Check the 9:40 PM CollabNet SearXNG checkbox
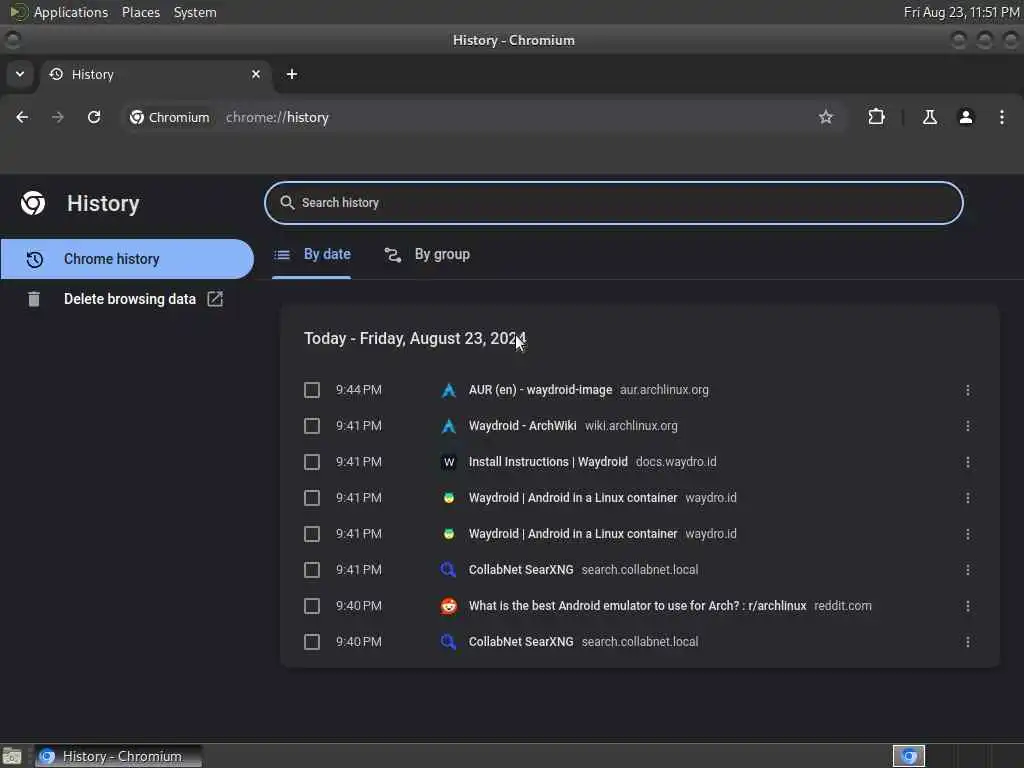This screenshot has height=768, width=1024. 312,642
